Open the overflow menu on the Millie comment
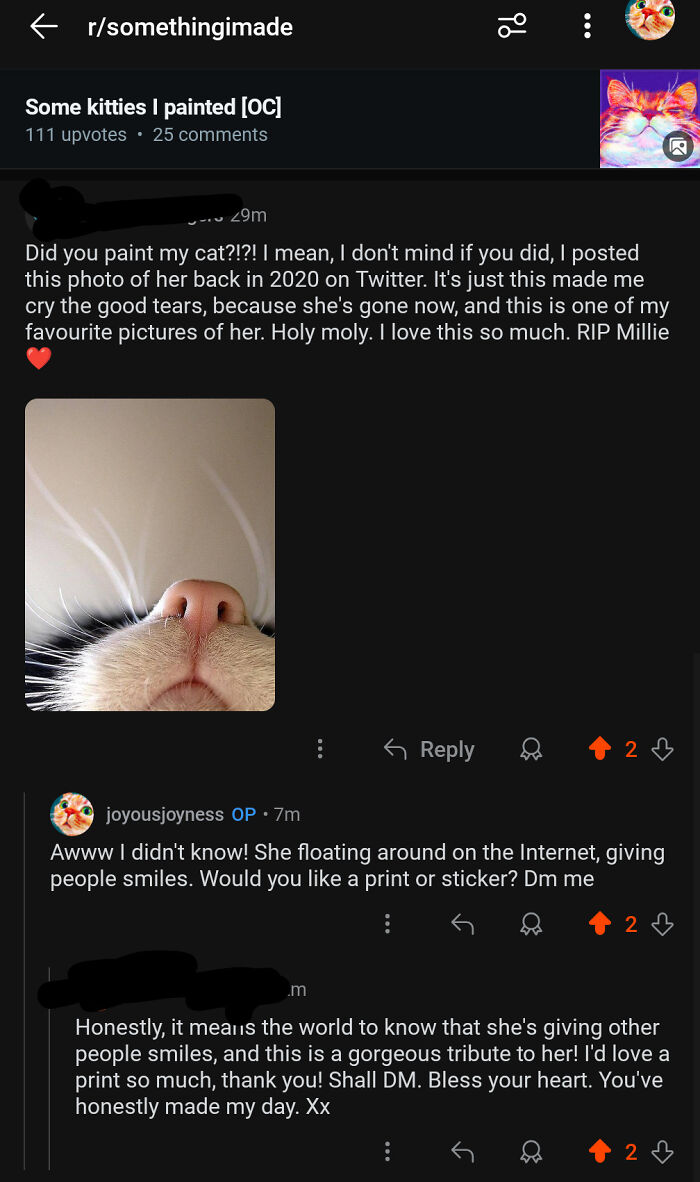 point(320,749)
